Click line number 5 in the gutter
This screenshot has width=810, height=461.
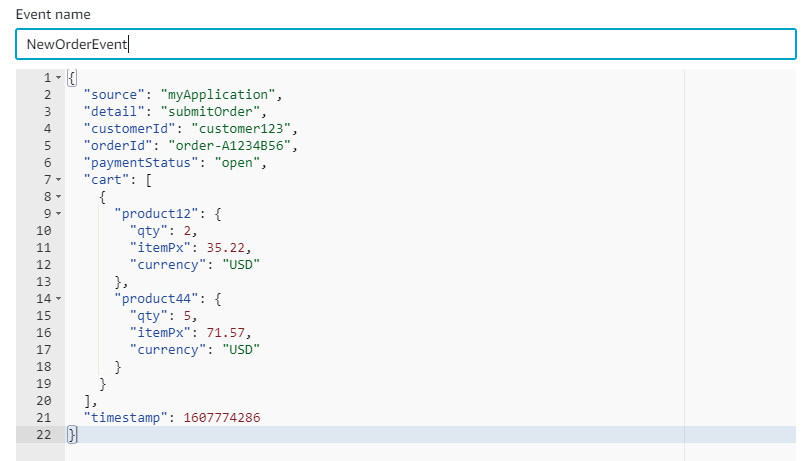click(x=47, y=146)
